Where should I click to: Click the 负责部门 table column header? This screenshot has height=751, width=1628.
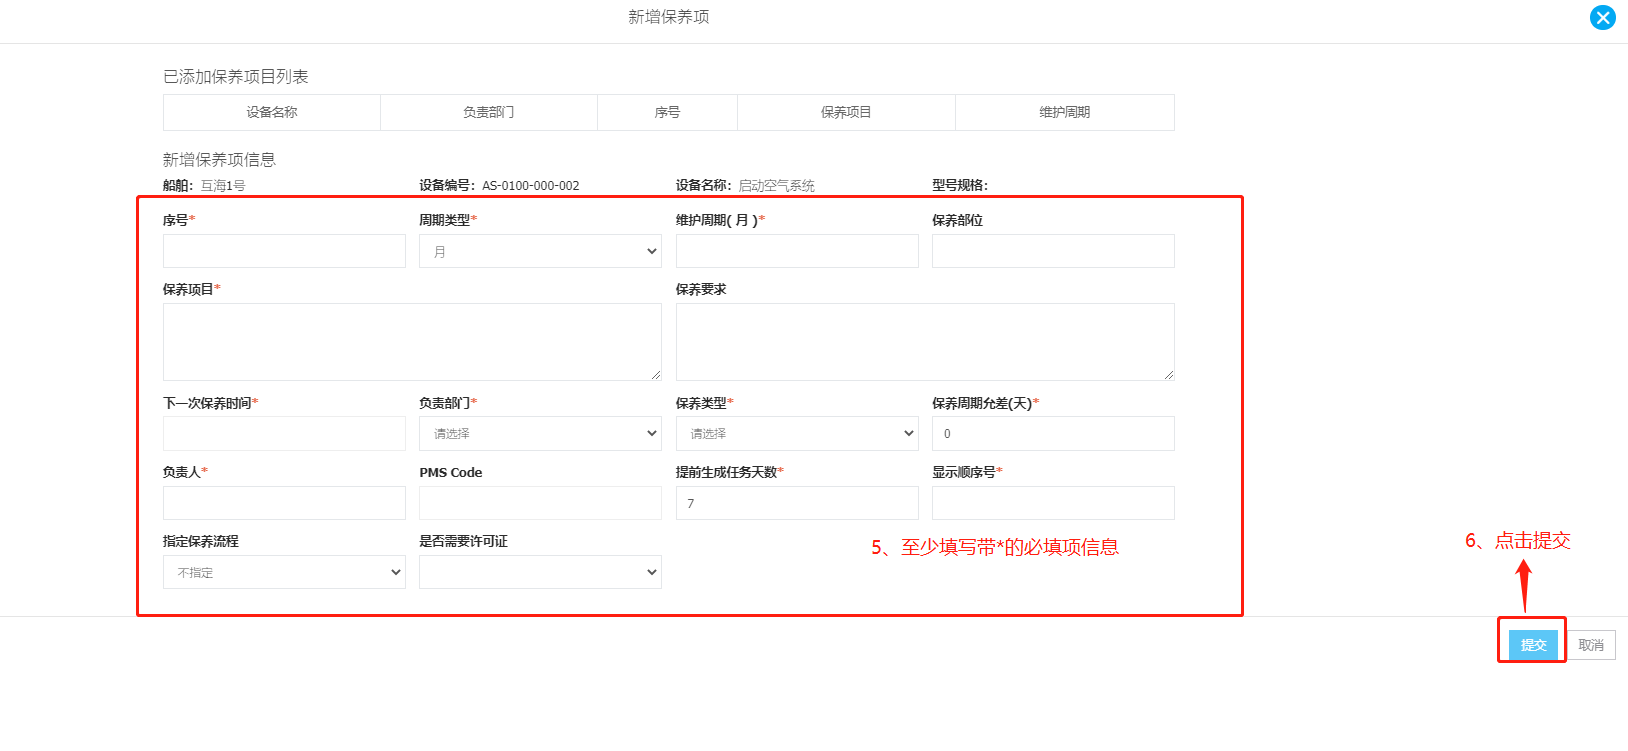pyautogui.click(x=489, y=112)
